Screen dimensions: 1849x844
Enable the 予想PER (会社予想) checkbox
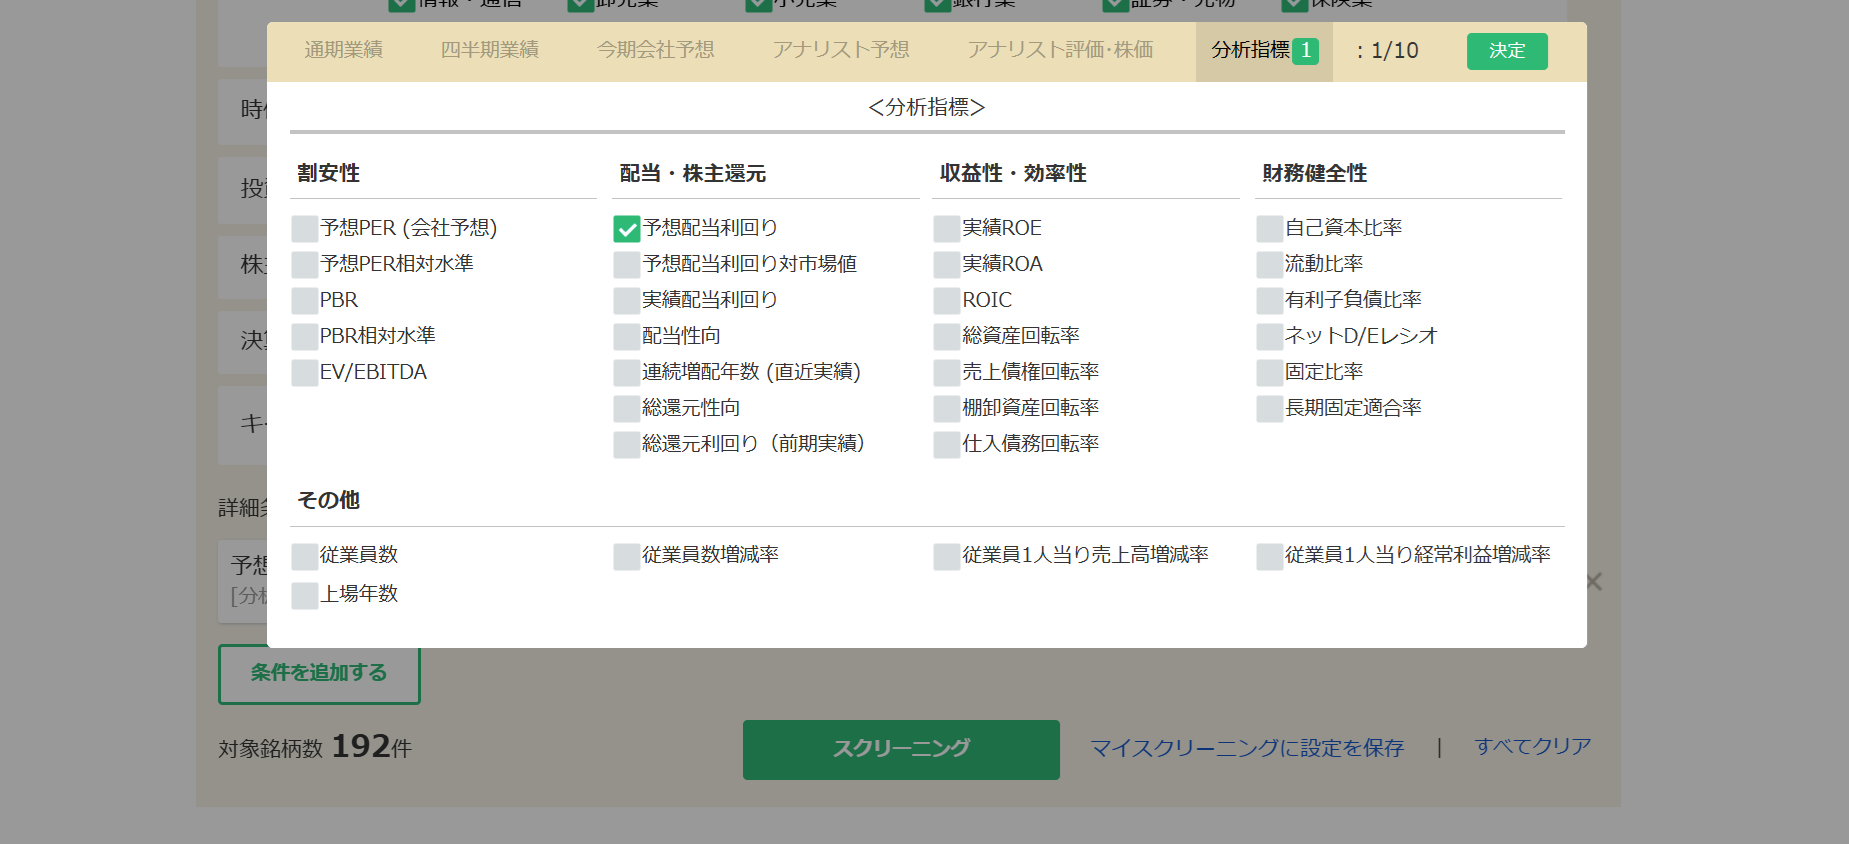click(305, 229)
